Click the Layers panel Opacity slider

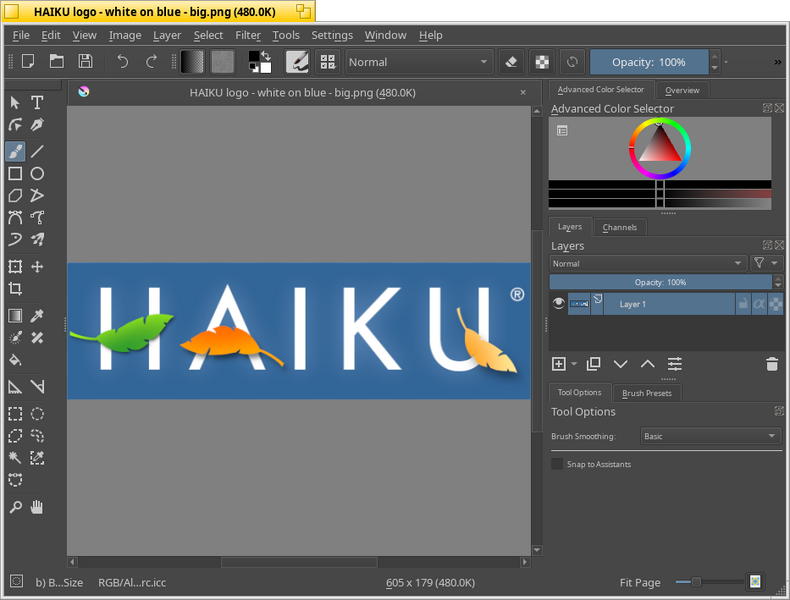pyautogui.click(x=661, y=282)
